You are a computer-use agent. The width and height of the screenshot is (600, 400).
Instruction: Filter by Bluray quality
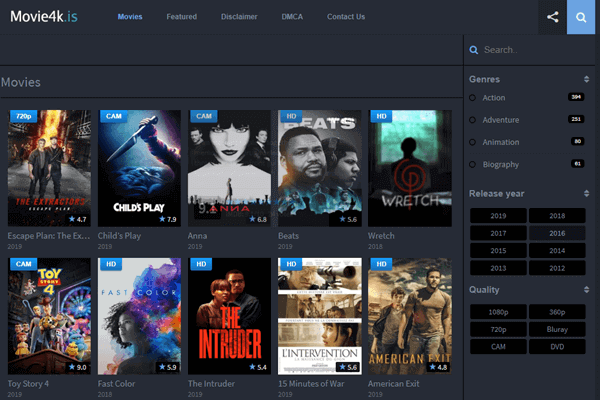(x=557, y=329)
